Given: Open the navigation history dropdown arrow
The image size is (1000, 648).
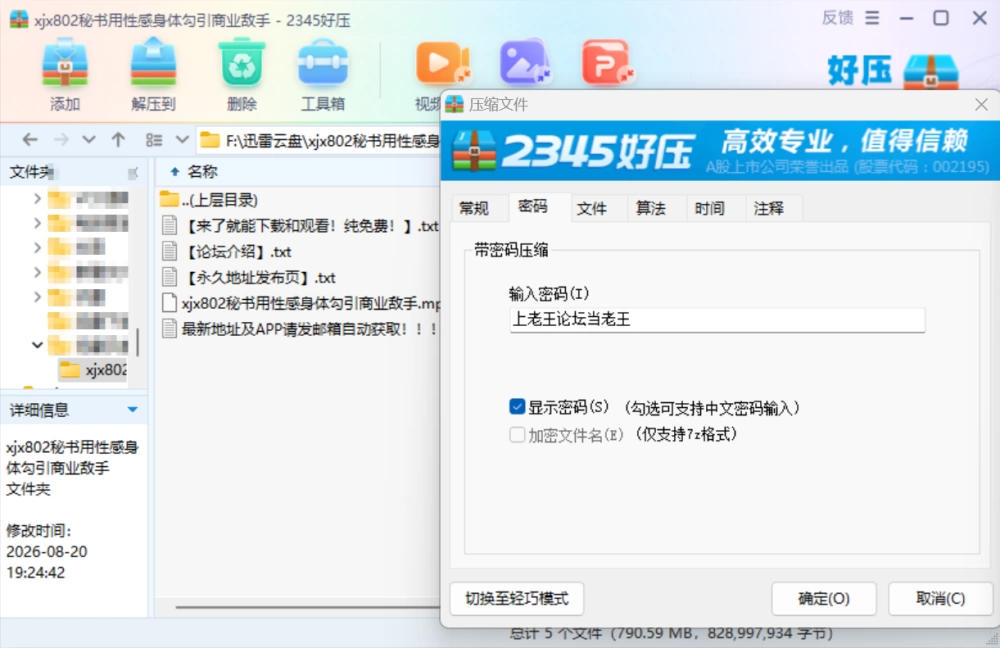Looking at the screenshot, I should pyautogui.click(x=89, y=140).
